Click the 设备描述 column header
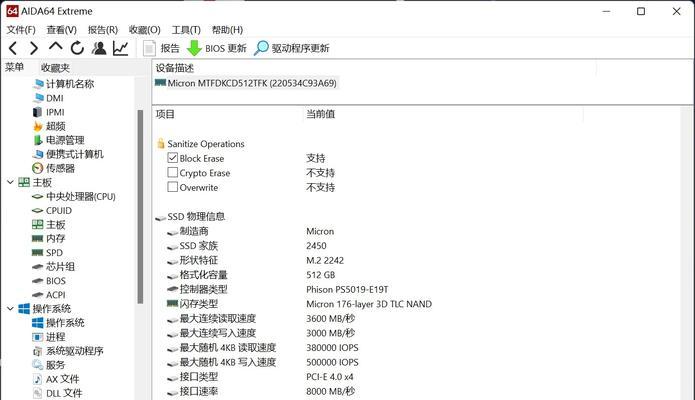The image size is (695, 400). tap(175, 68)
